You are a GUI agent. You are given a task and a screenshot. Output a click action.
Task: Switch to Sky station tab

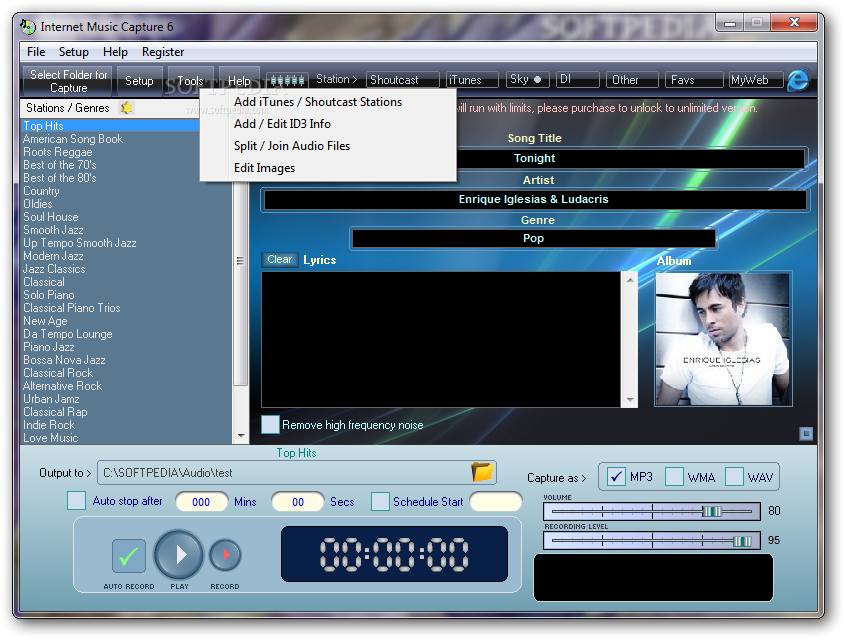click(527, 79)
